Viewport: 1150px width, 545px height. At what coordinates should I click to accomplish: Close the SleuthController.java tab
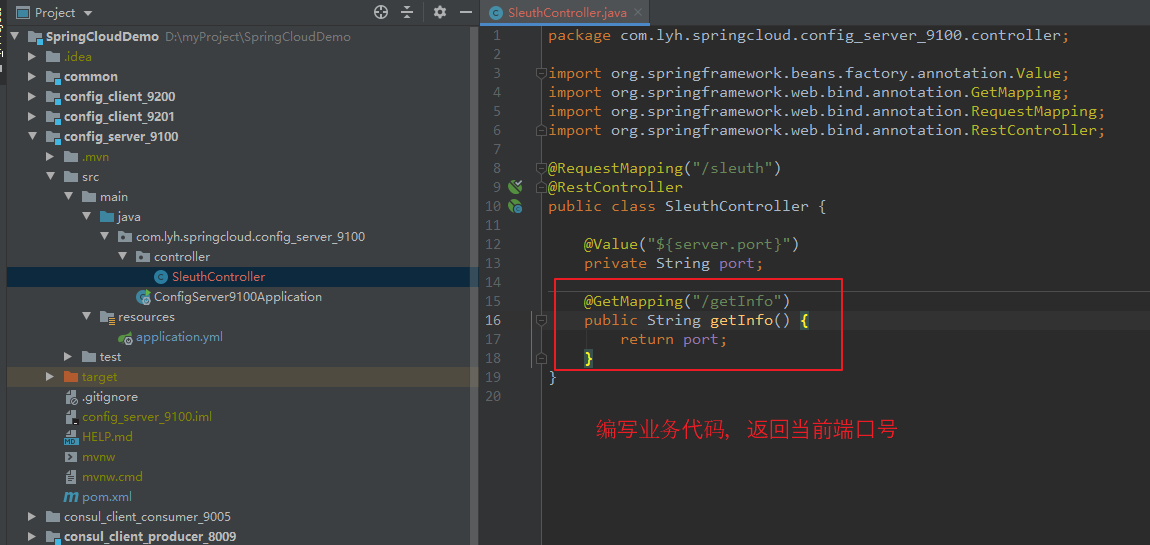click(637, 12)
